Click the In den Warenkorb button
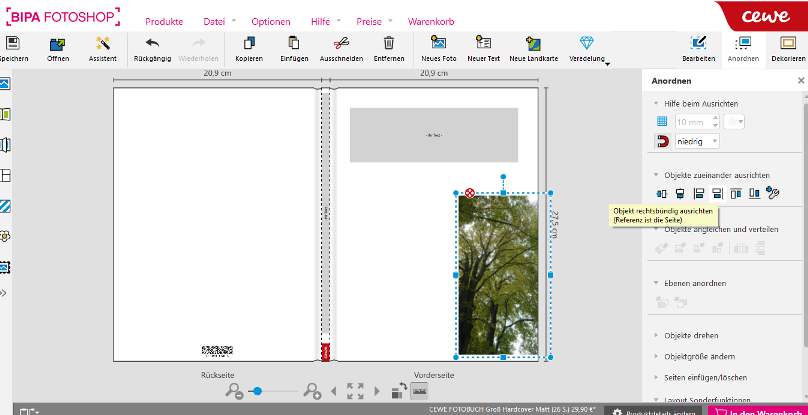 click(x=758, y=412)
